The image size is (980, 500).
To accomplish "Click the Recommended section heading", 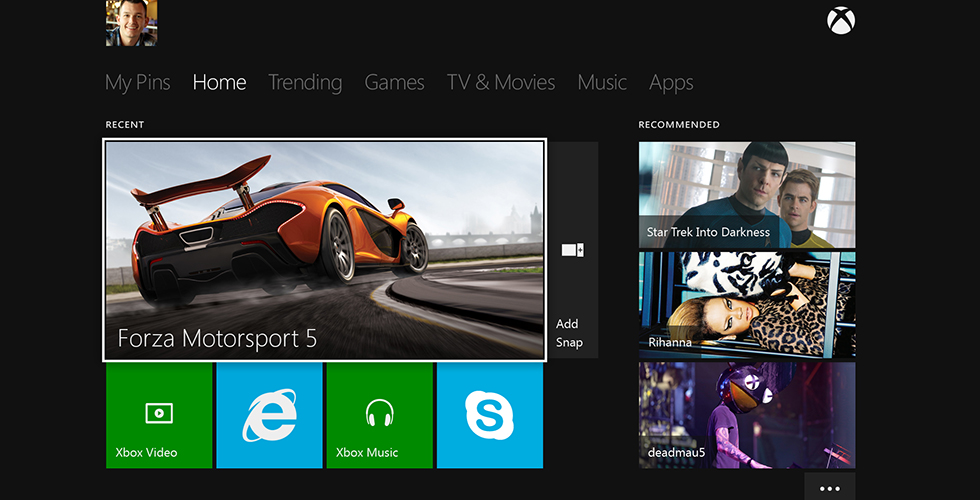I will [x=679, y=125].
